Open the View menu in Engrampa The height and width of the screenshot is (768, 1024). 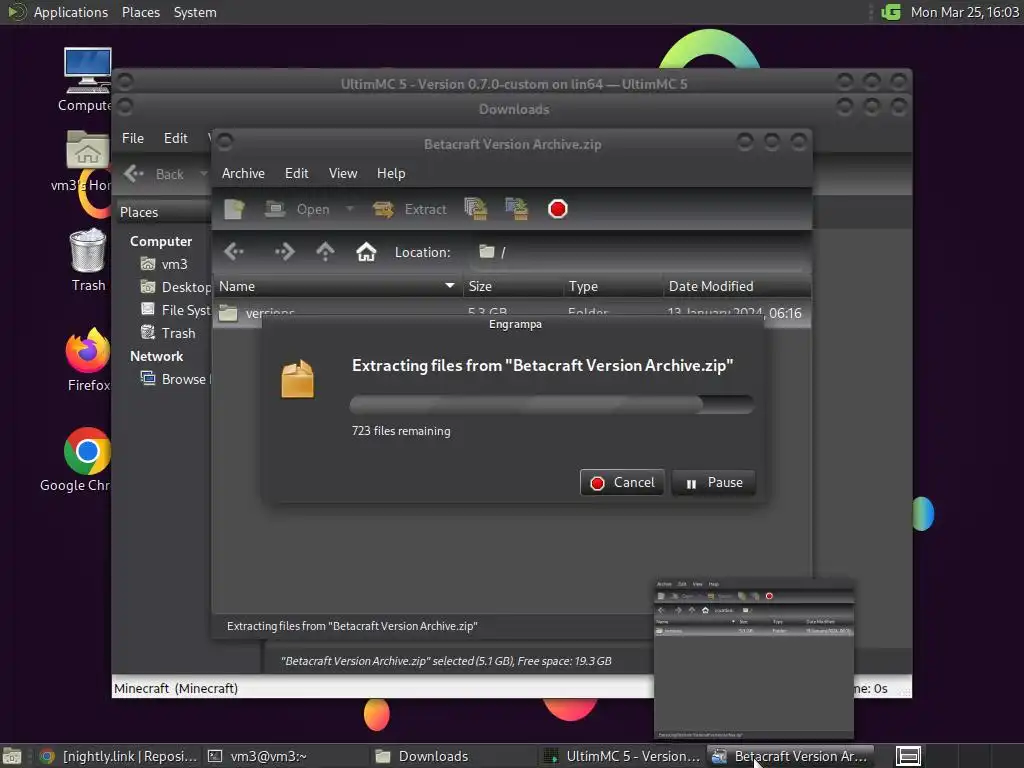click(x=343, y=174)
